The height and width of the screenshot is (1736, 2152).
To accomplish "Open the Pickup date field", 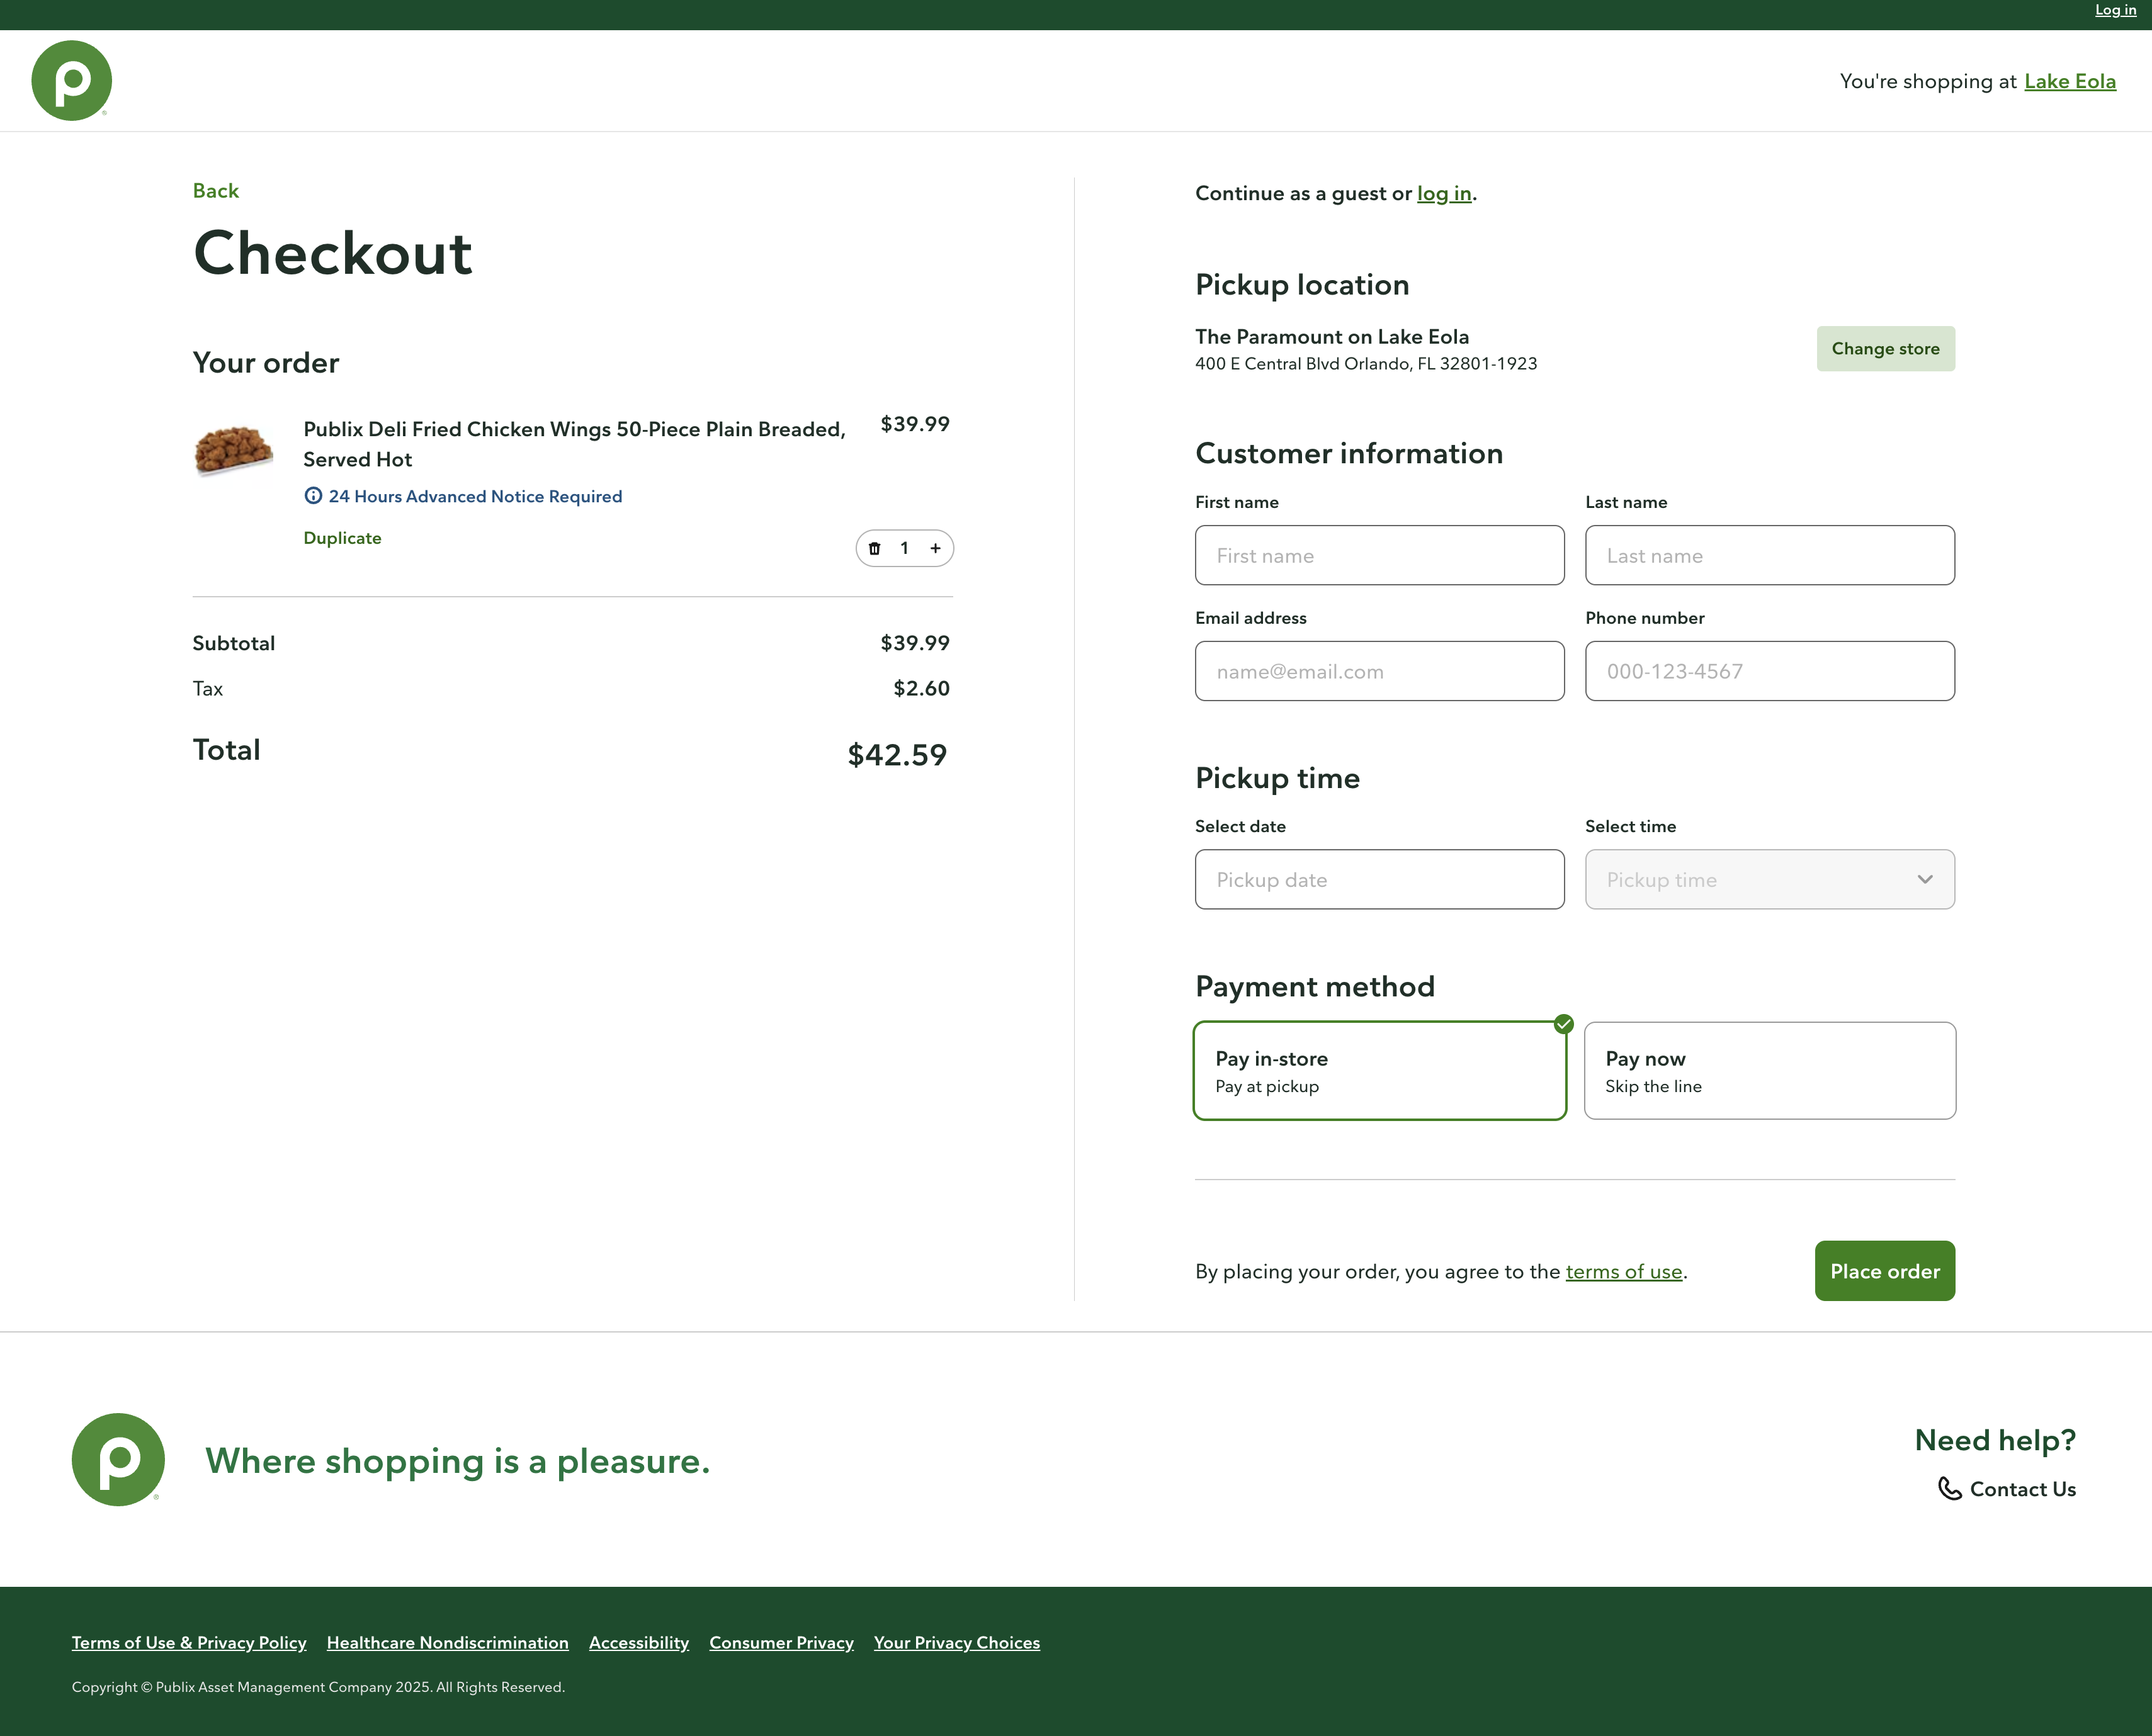I will click(1379, 879).
